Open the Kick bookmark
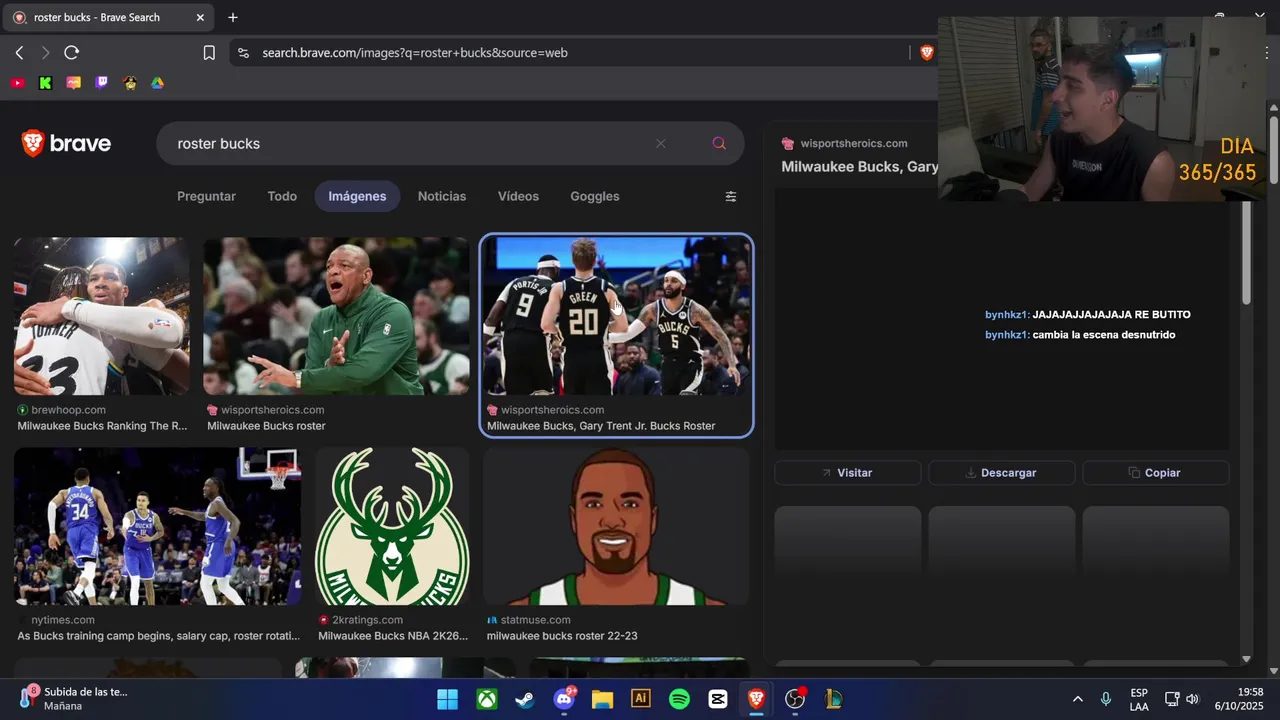1280x720 pixels. [46, 83]
